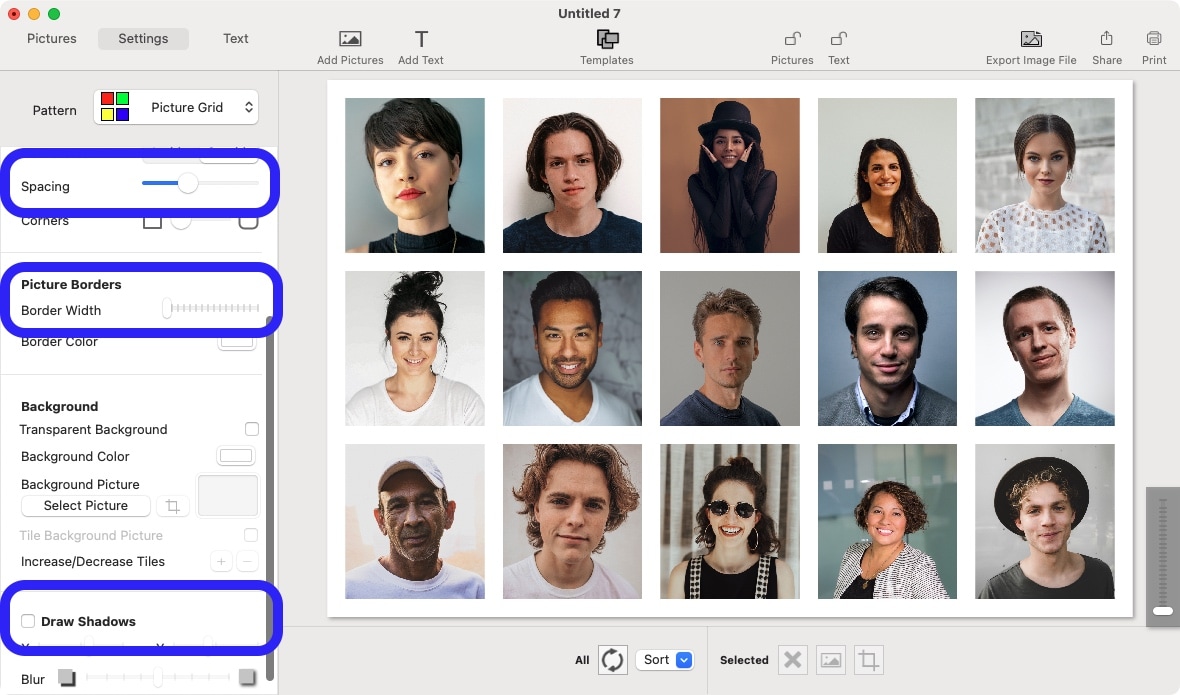This screenshot has width=1180, height=695.
Task: Click the Select Picture button
Action: coord(86,506)
